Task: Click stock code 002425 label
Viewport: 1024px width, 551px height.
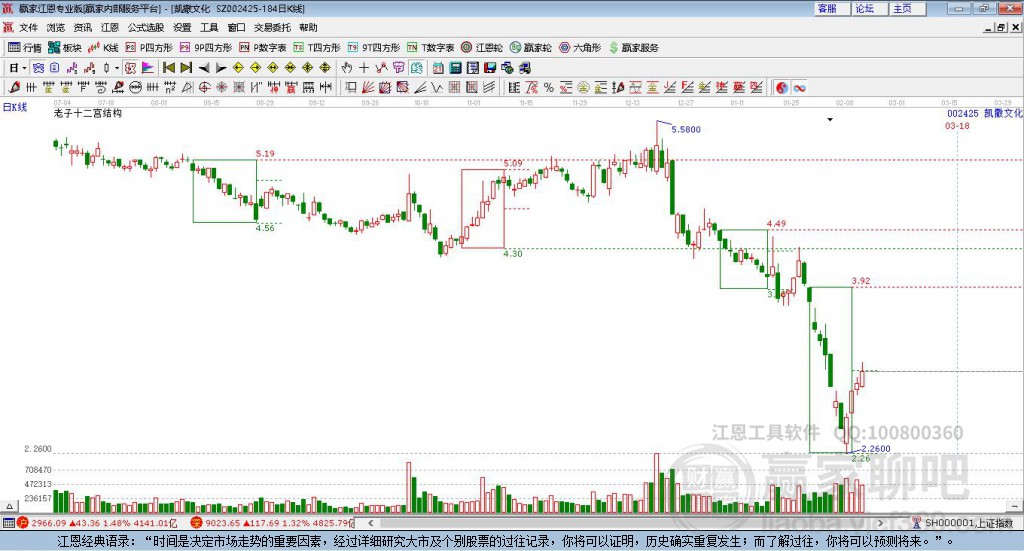Action: pos(963,113)
